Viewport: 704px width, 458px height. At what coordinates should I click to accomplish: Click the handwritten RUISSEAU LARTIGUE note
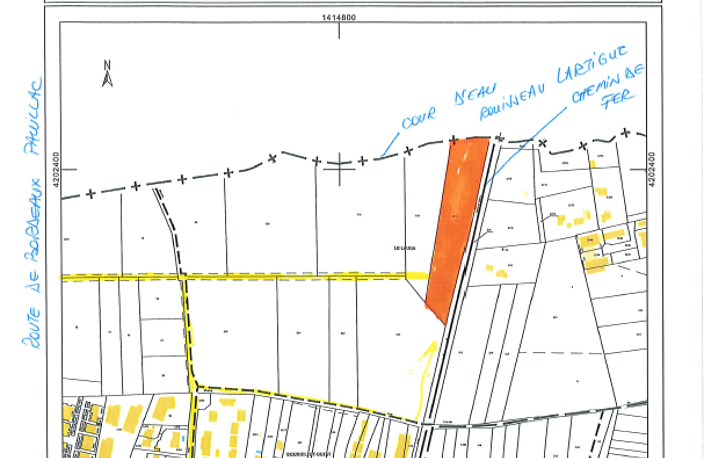(x=553, y=83)
